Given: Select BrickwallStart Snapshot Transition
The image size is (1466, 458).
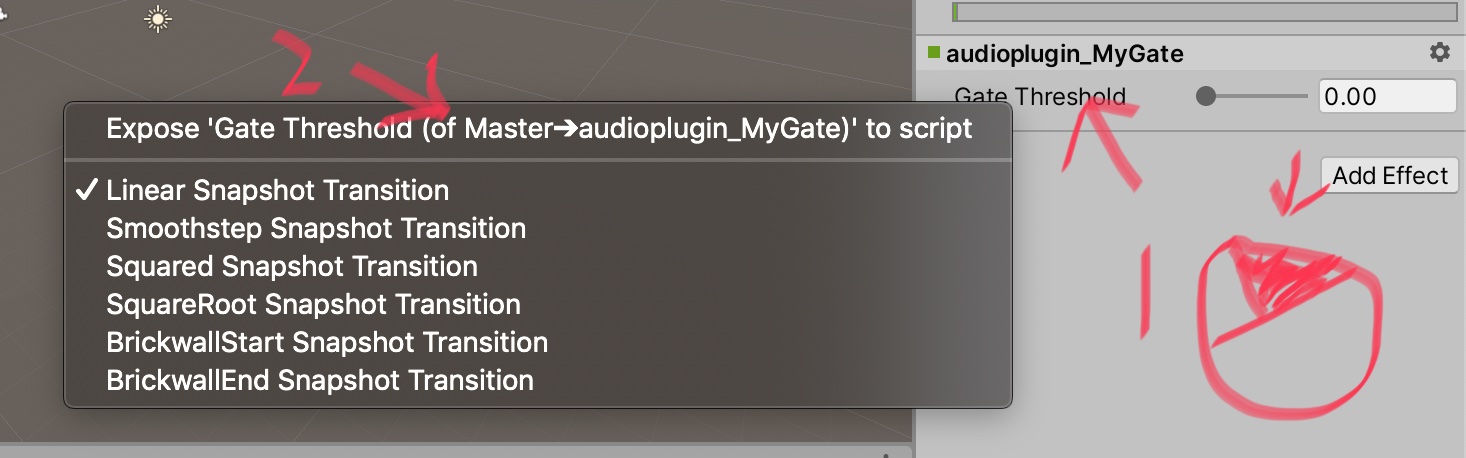Looking at the screenshot, I should (327, 342).
